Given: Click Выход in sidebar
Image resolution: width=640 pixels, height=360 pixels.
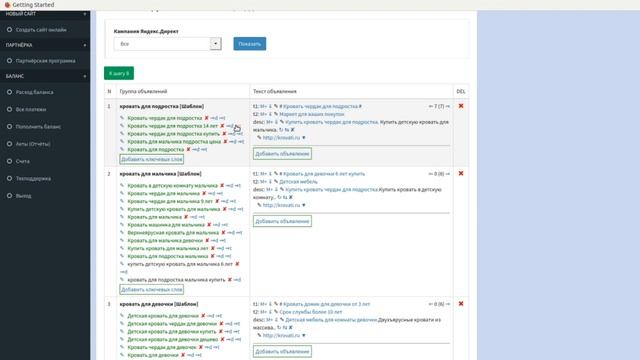Looking at the screenshot, I should [x=23, y=196].
